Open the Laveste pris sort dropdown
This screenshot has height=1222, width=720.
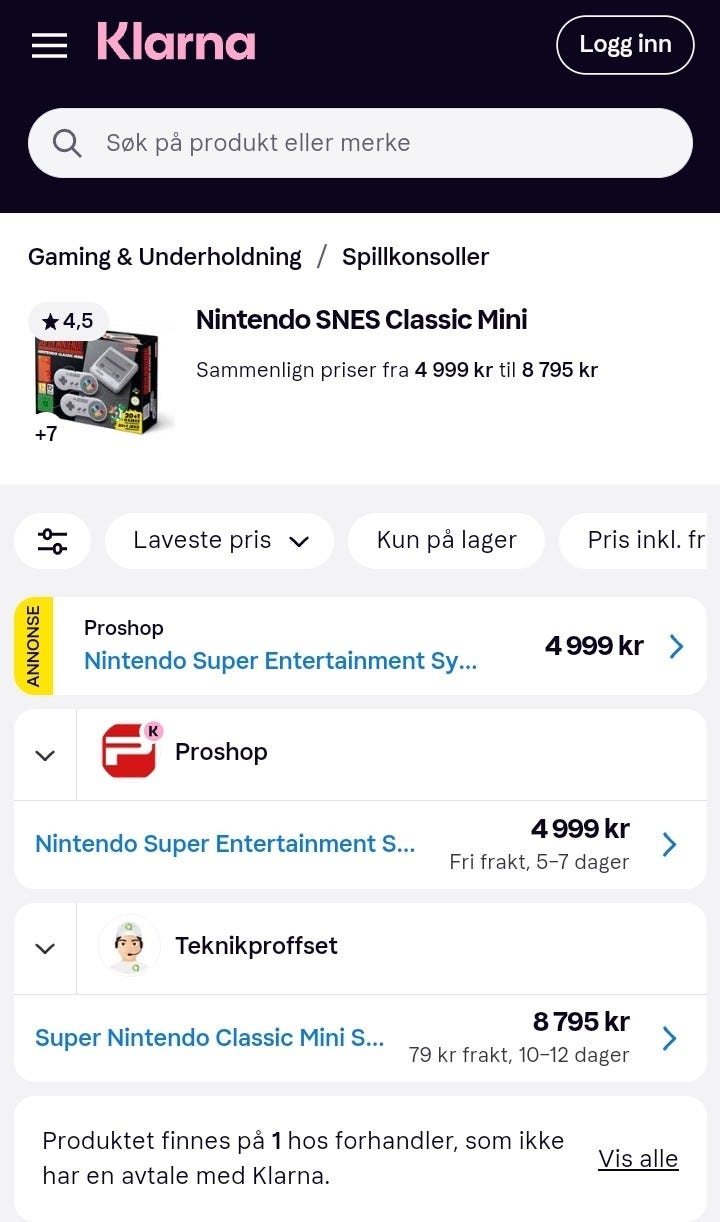click(219, 541)
